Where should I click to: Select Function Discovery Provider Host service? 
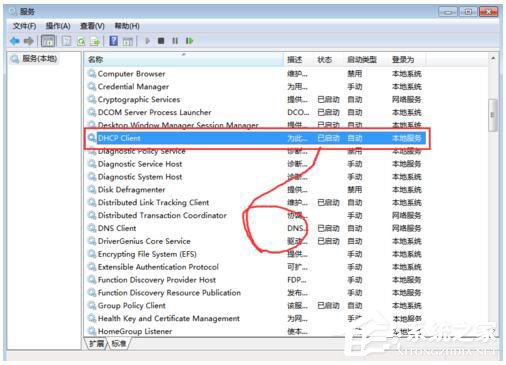click(x=255, y=280)
